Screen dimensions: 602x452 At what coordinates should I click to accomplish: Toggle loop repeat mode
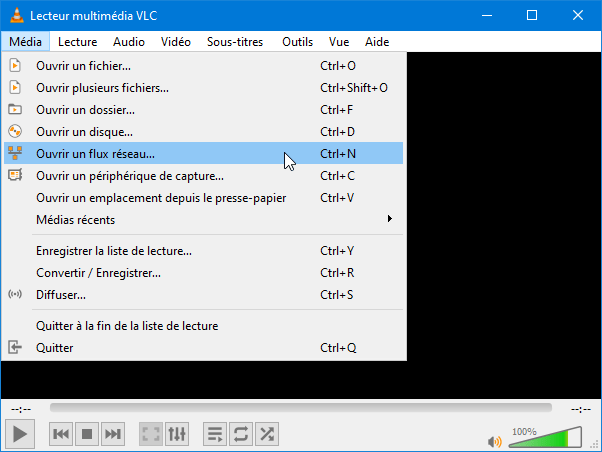pyautogui.click(x=241, y=434)
